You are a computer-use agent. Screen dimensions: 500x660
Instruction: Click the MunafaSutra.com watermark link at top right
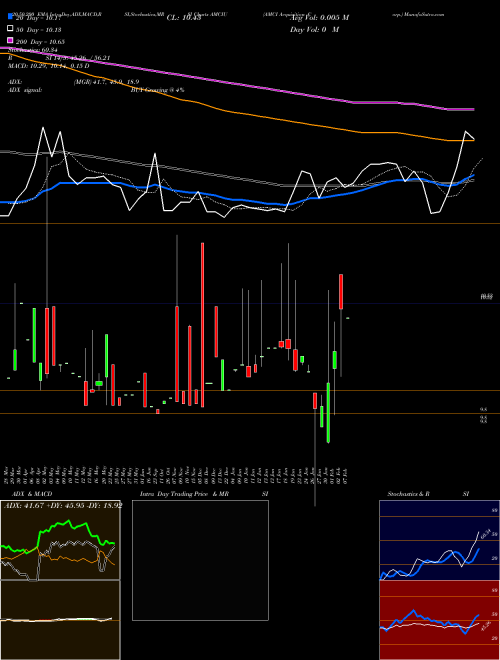(423, 14)
